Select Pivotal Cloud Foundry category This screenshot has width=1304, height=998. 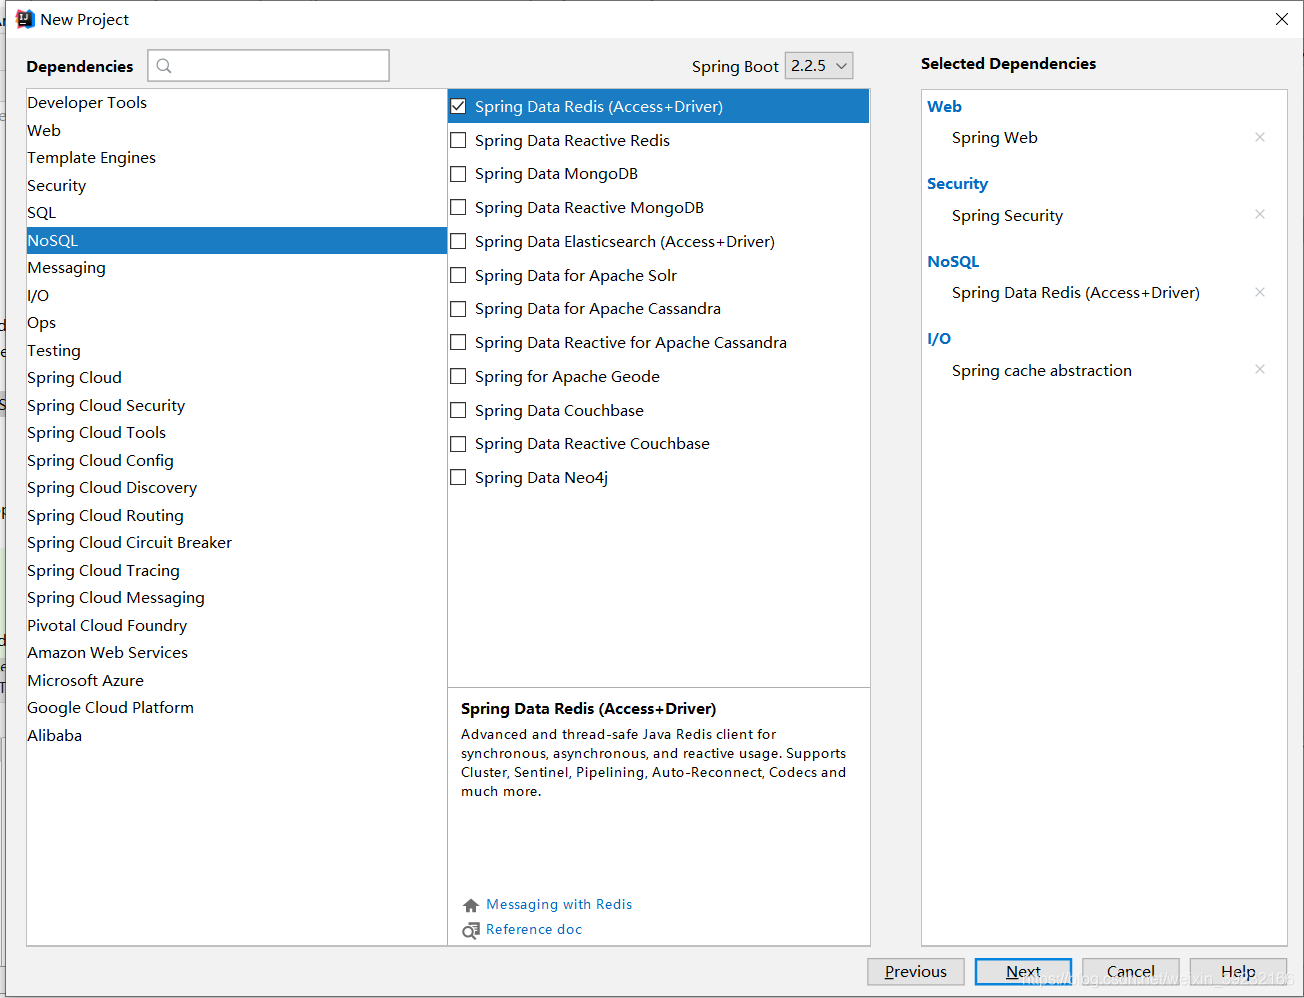236,625
